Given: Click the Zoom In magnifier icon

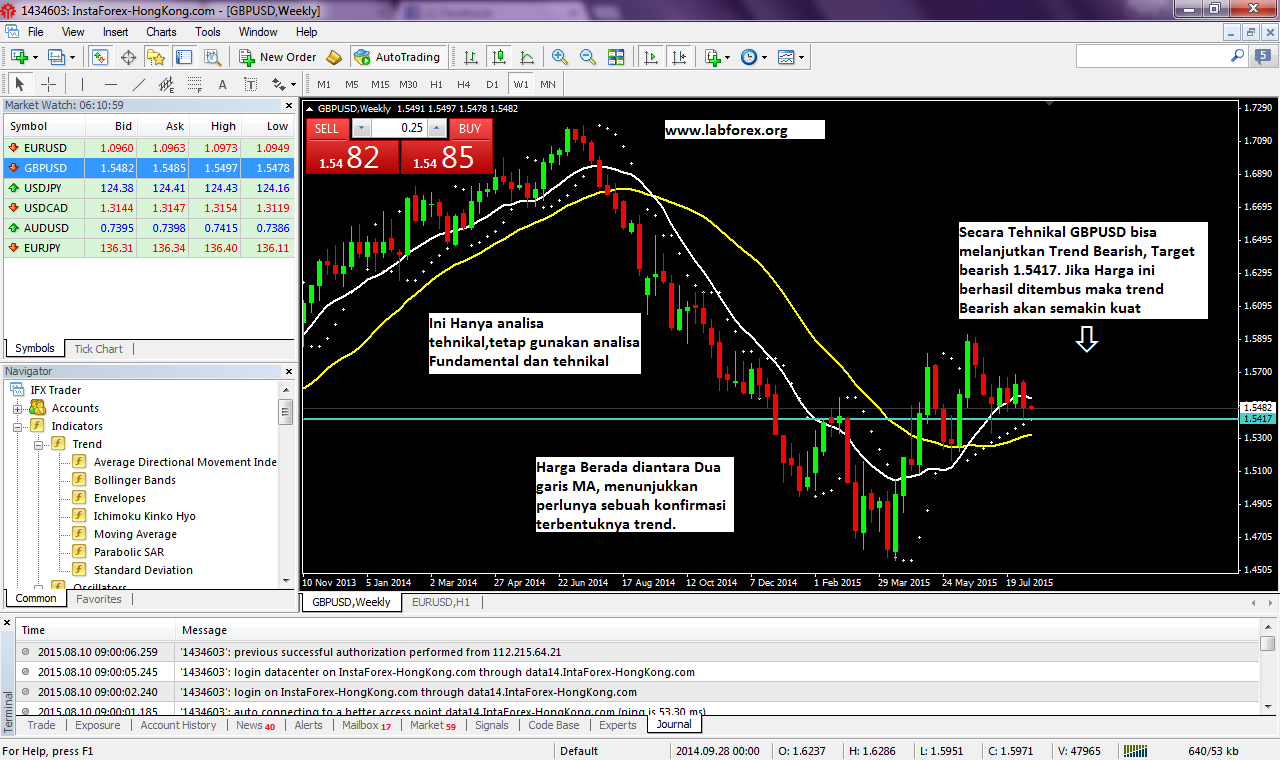Looking at the screenshot, I should coord(560,57).
